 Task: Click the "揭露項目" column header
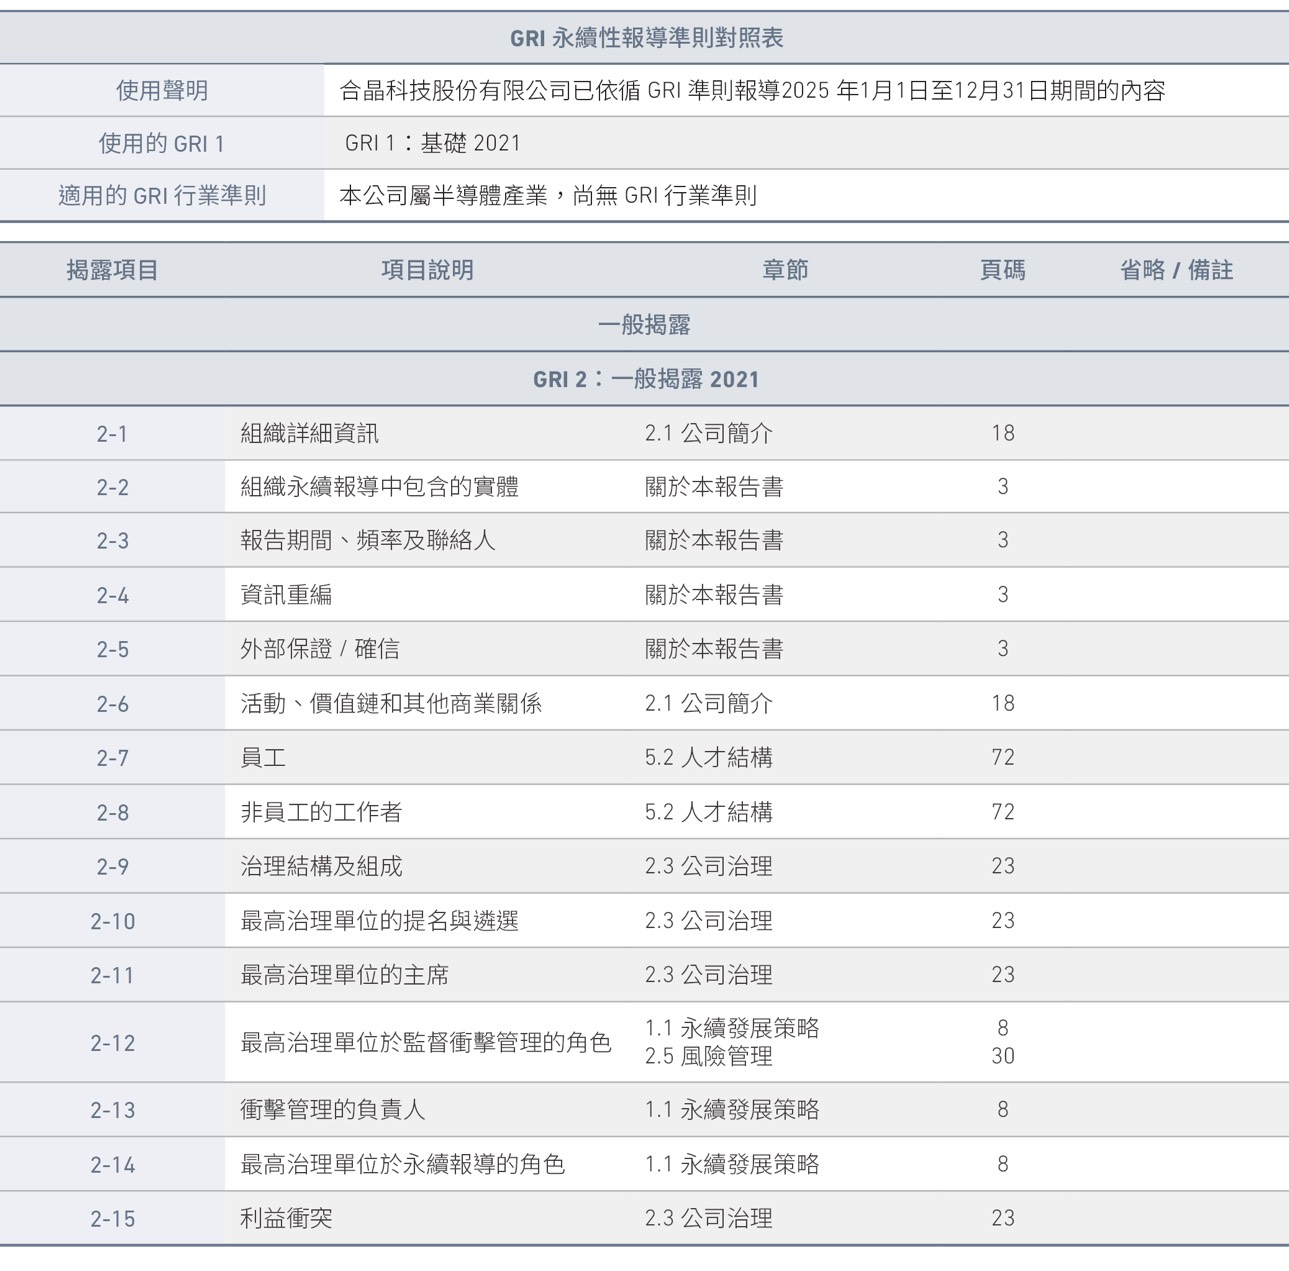pos(112,270)
